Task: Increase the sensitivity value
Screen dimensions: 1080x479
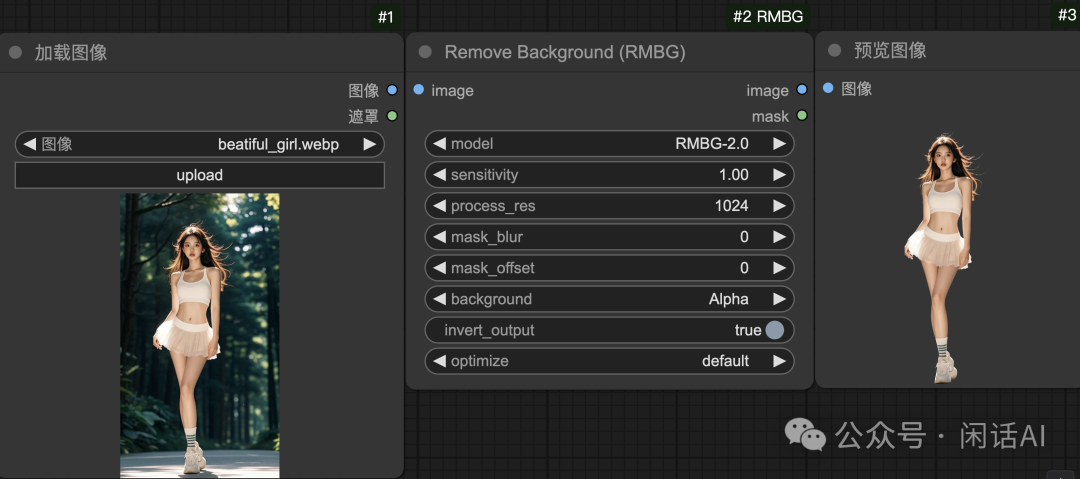Action: tap(779, 175)
